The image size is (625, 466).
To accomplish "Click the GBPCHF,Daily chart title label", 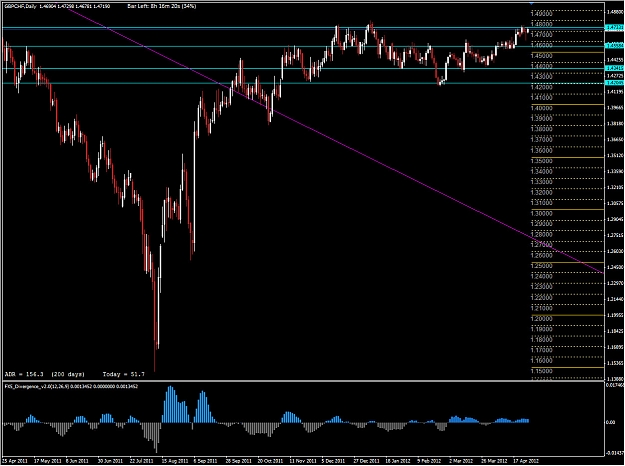I will [x=20, y=6].
